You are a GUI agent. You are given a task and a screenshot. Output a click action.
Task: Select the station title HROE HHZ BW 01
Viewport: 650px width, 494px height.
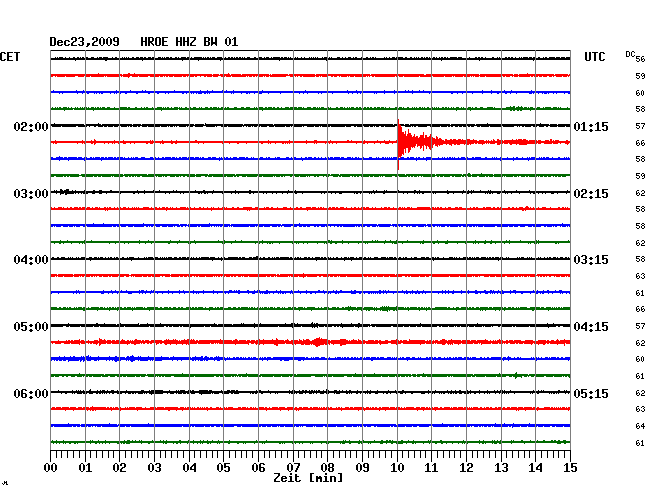[x=189, y=42]
